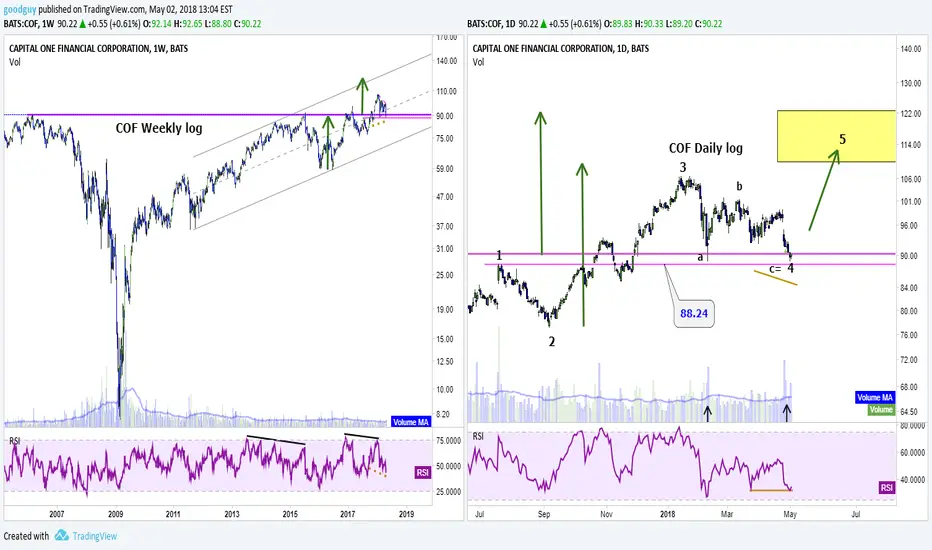Click the 2009 label on weekly time axis
Screen dimensions: 932x550
[115, 514]
